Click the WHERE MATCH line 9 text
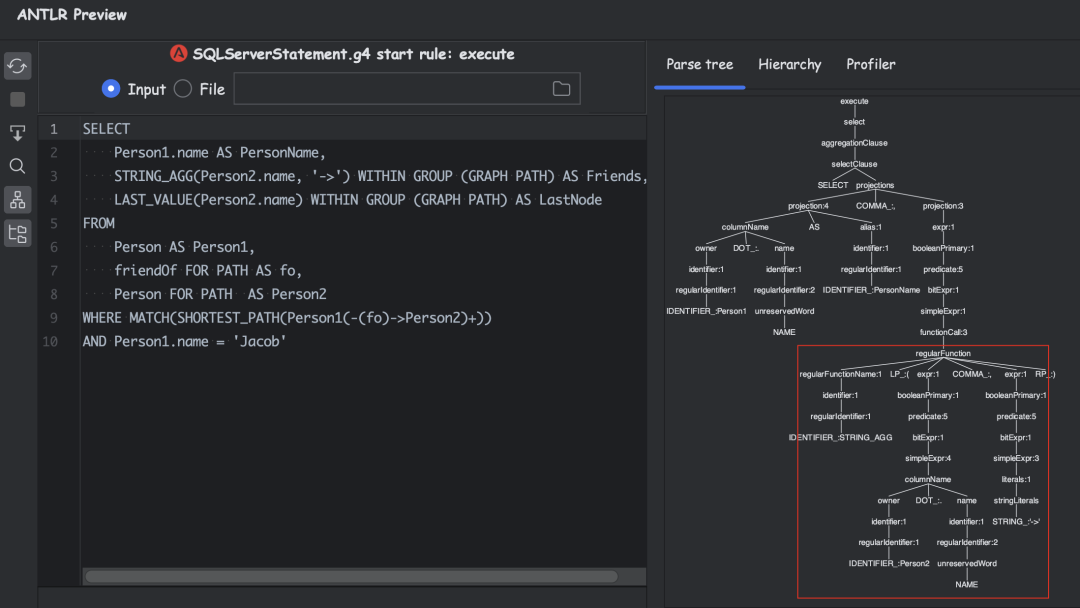 point(287,318)
